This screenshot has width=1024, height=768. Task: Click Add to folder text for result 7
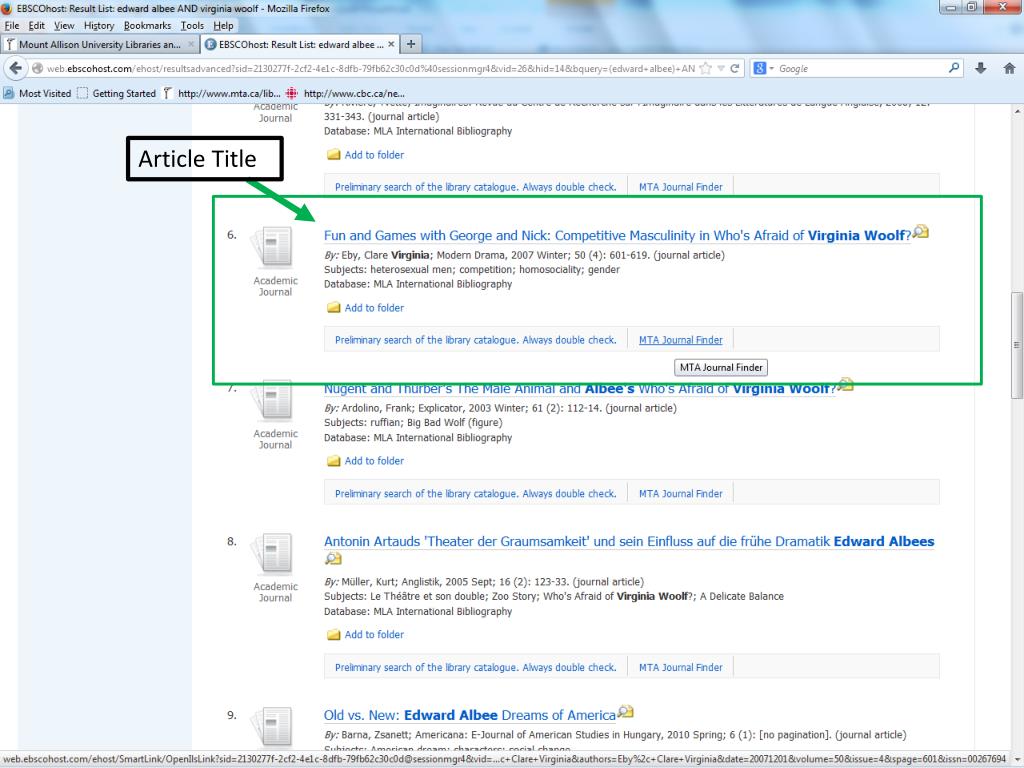coord(374,461)
